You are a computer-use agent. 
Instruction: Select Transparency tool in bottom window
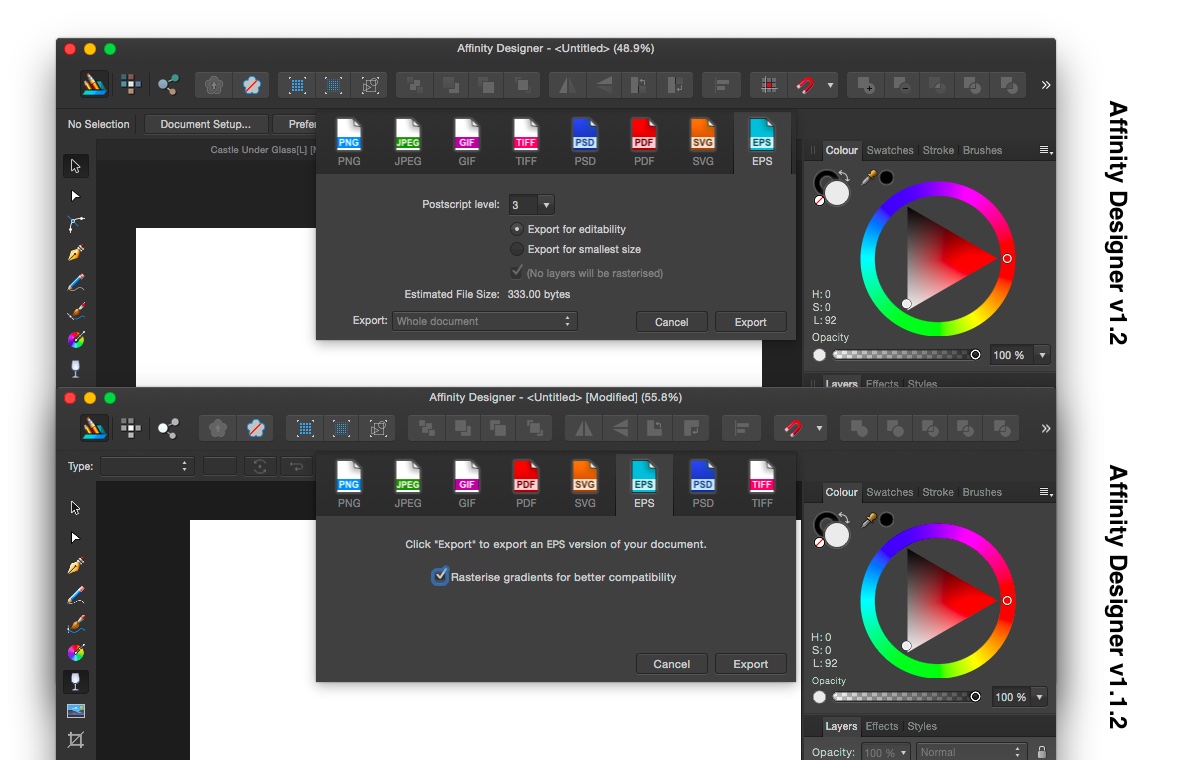(x=75, y=682)
